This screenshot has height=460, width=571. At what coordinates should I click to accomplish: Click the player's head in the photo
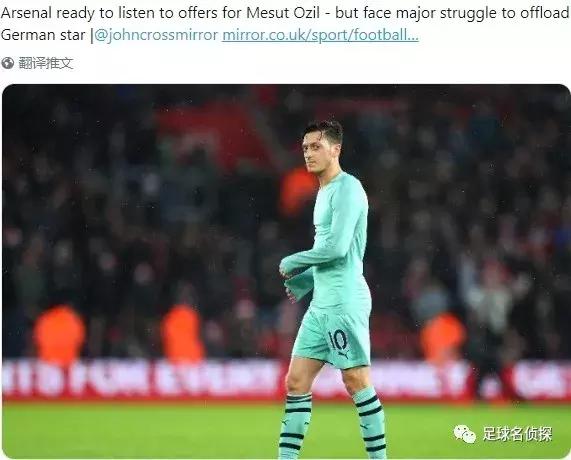tap(322, 146)
